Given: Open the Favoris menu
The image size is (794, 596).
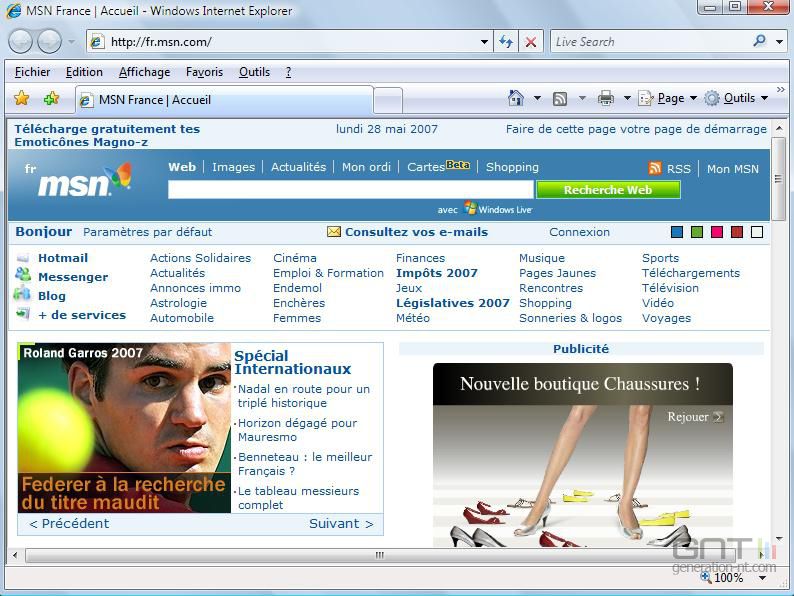Looking at the screenshot, I should 204,72.
